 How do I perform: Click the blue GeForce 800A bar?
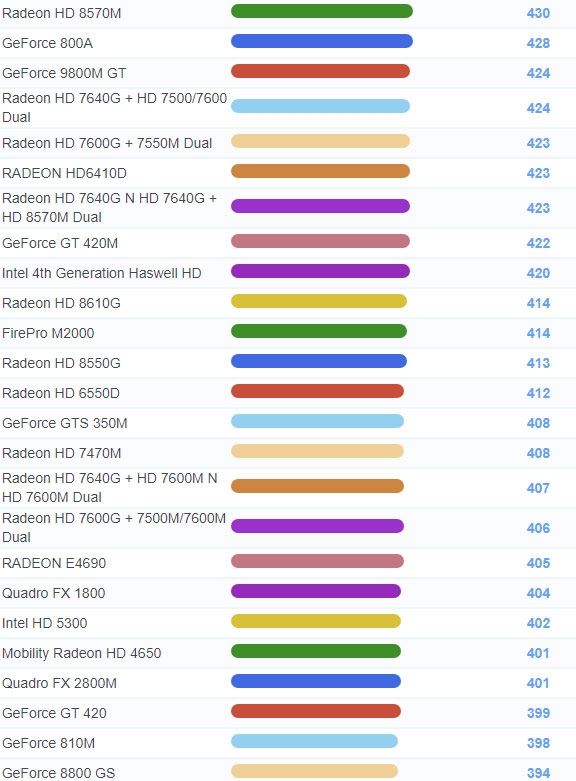322,41
